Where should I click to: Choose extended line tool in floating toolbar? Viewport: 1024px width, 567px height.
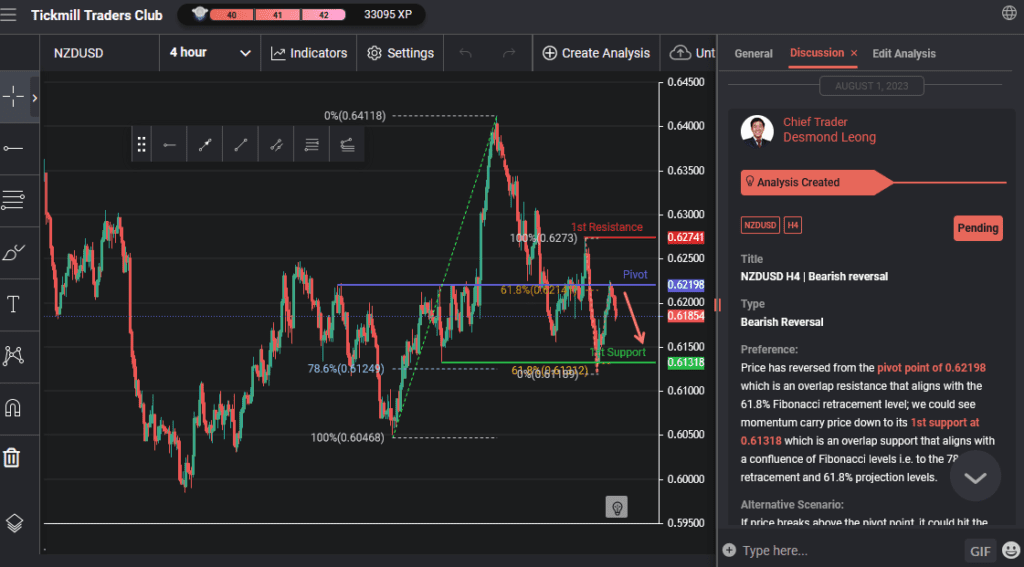(205, 145)
